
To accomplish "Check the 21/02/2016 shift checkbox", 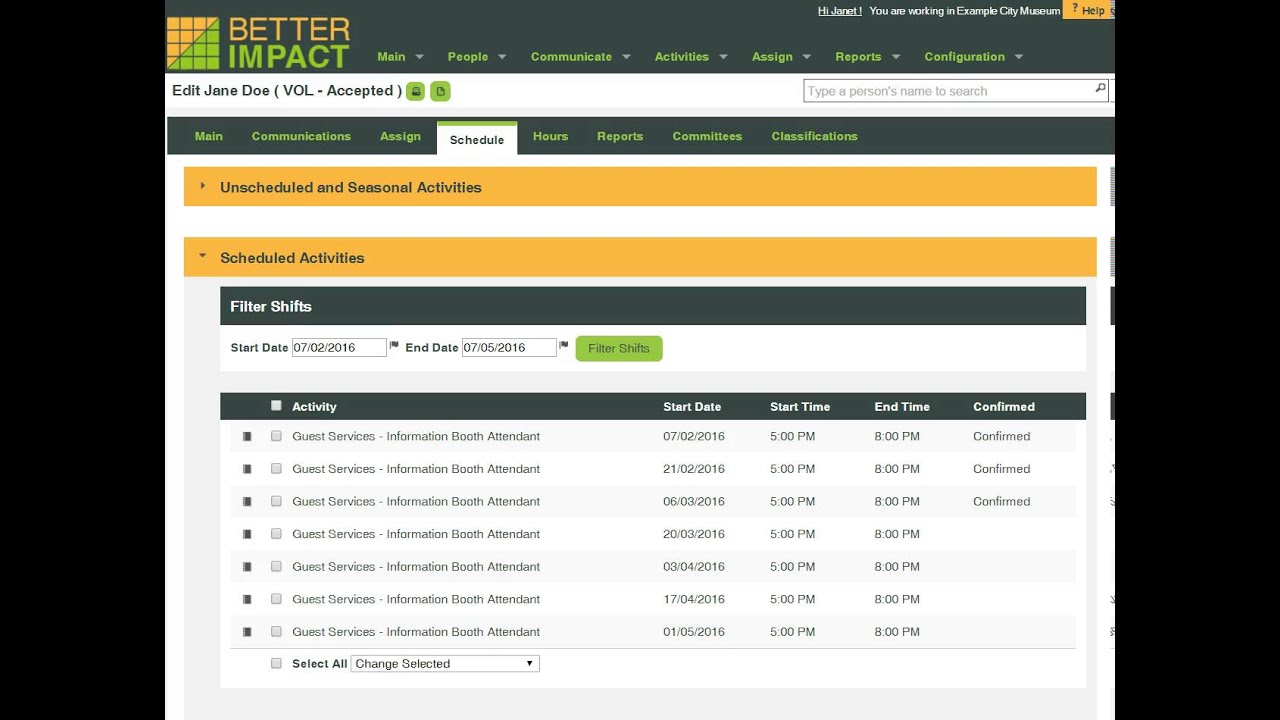I will point(276,468).
